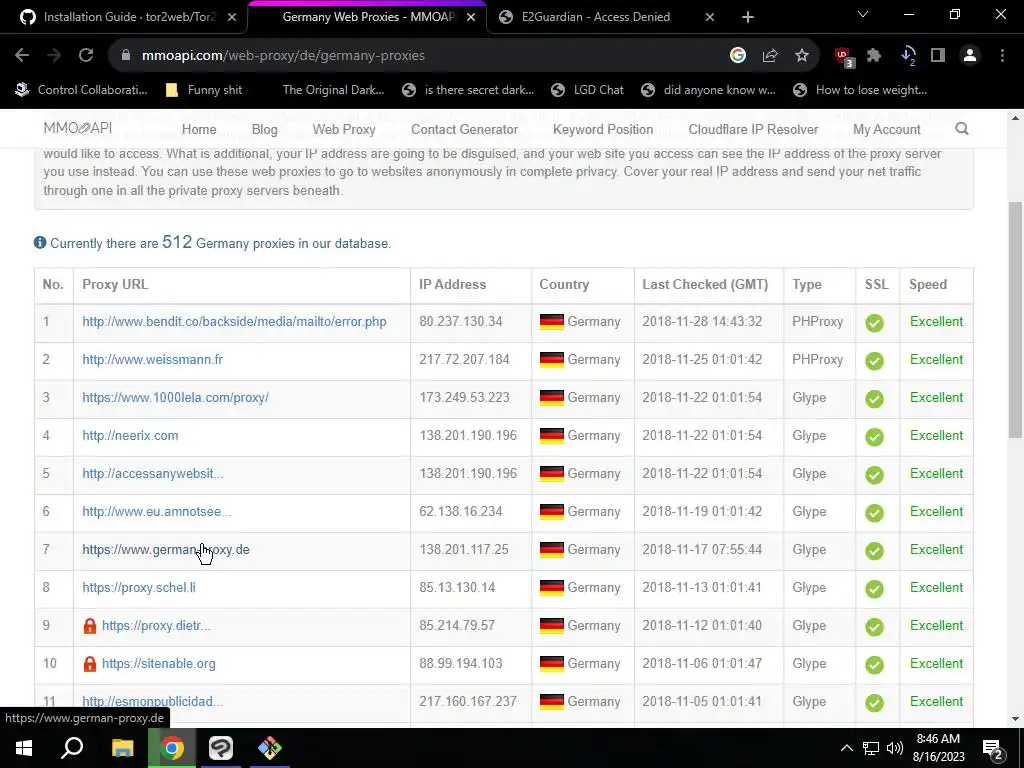Viewport: 1024px width, 768px height.
Task: Click Chrome icon in taskbar
Action: (x=172, y=748)
